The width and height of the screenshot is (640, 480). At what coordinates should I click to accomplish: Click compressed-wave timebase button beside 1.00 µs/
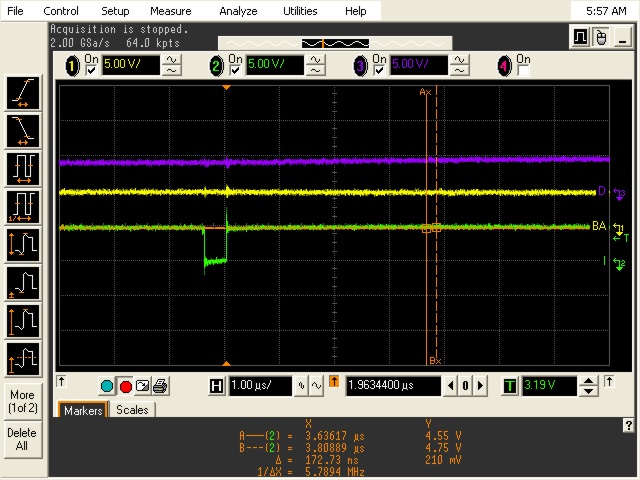301,385
